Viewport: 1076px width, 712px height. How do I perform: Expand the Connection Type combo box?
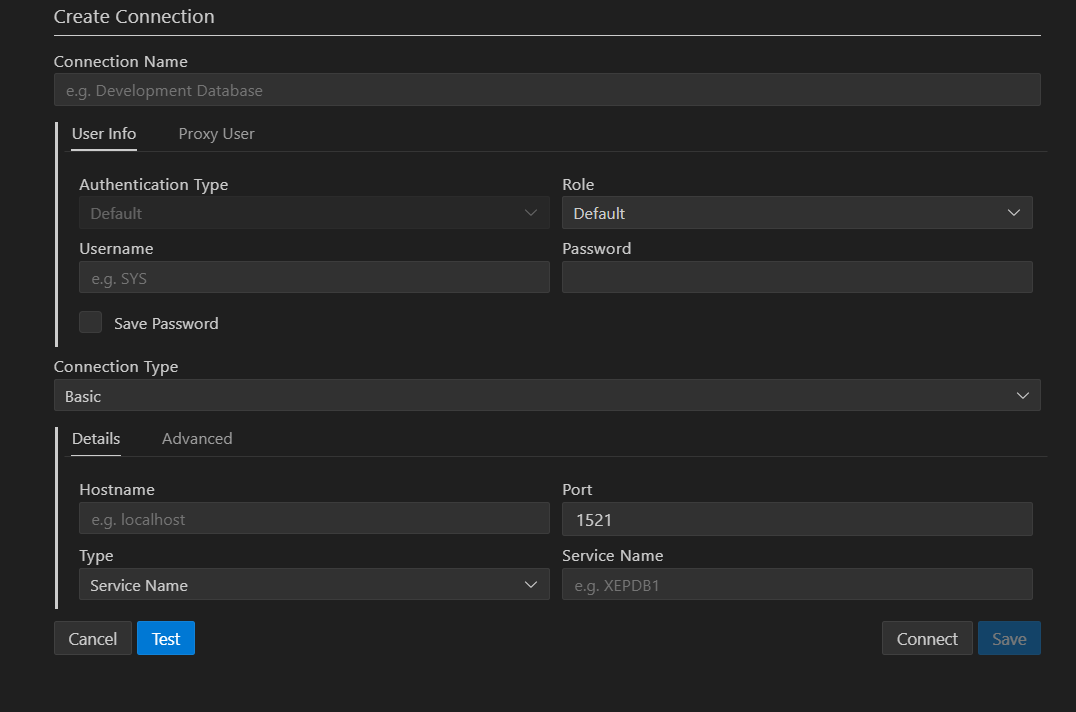[x=546, y=396]
